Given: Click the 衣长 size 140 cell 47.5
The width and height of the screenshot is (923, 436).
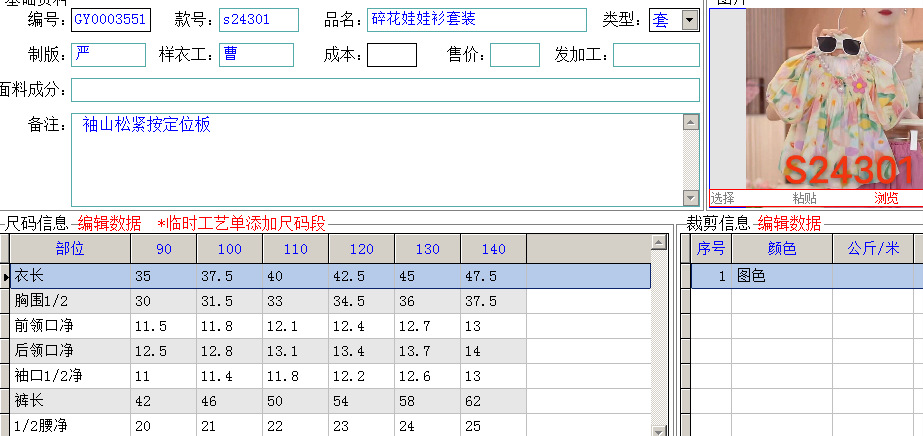Looking at the screenshot, I should point(493,276).
